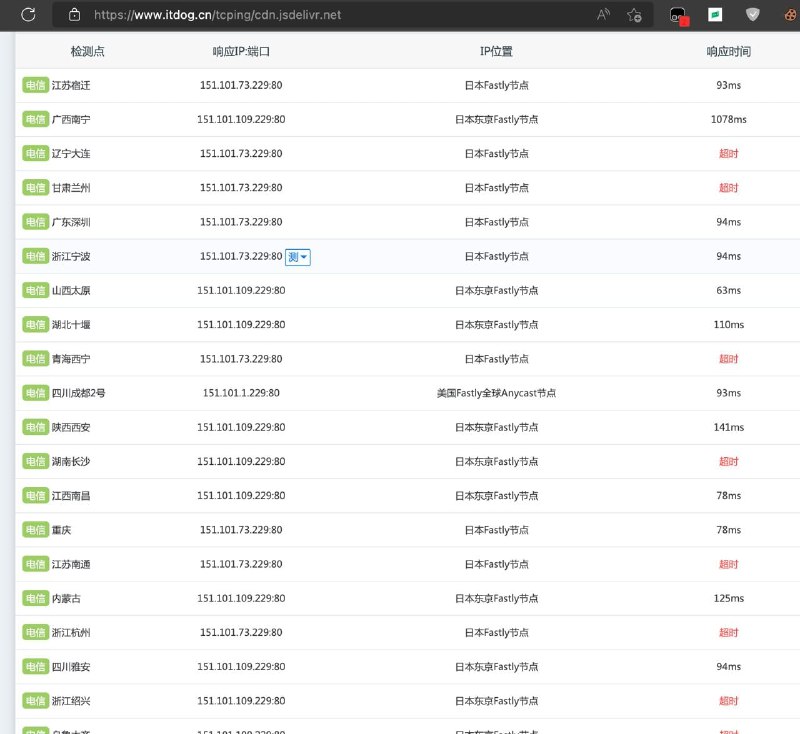Click the 电信 tag in 浙江绍兴 row
The height and width of the screenshot is (734, 800).
pos(35,700)
